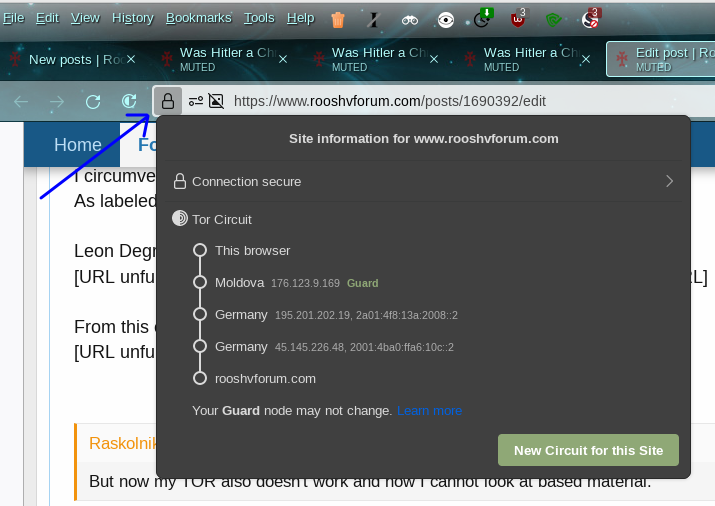Click New Circuit for this Site button
The height and width of the screenshot is (506, 715).
tap(588, 450)
